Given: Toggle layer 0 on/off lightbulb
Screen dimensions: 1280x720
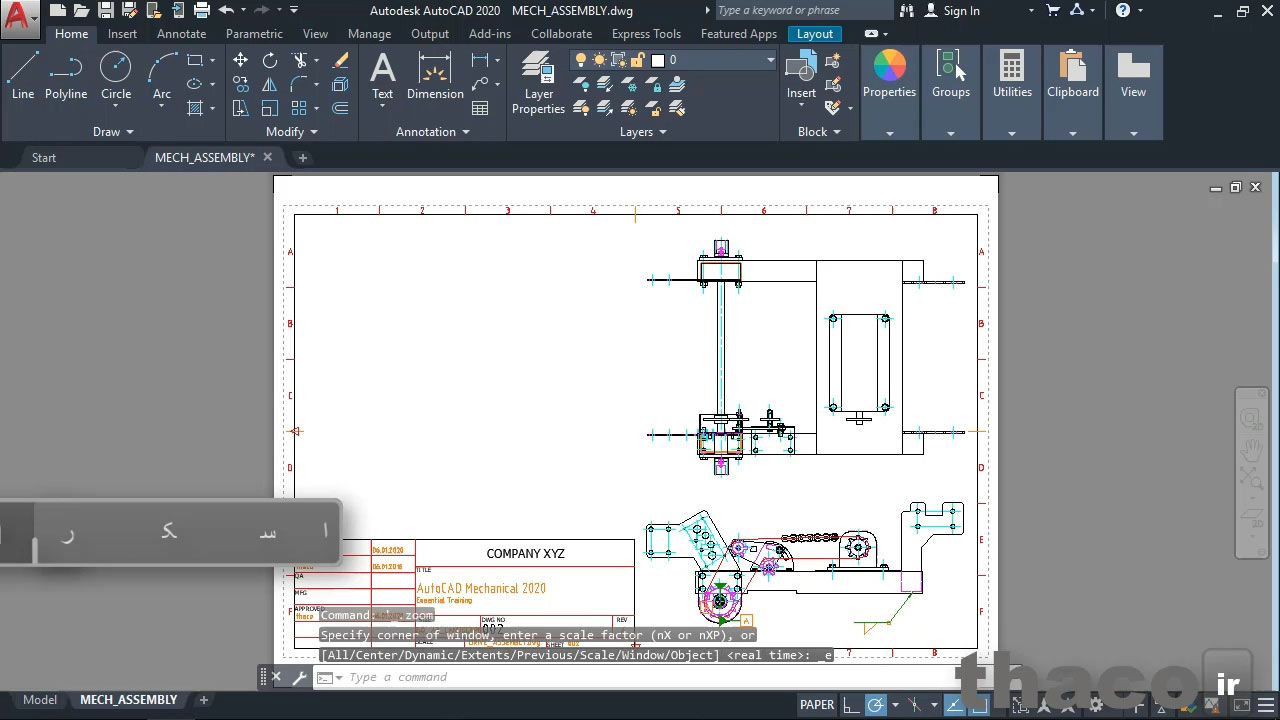Looking at the screenshot, I should [580, 60].
